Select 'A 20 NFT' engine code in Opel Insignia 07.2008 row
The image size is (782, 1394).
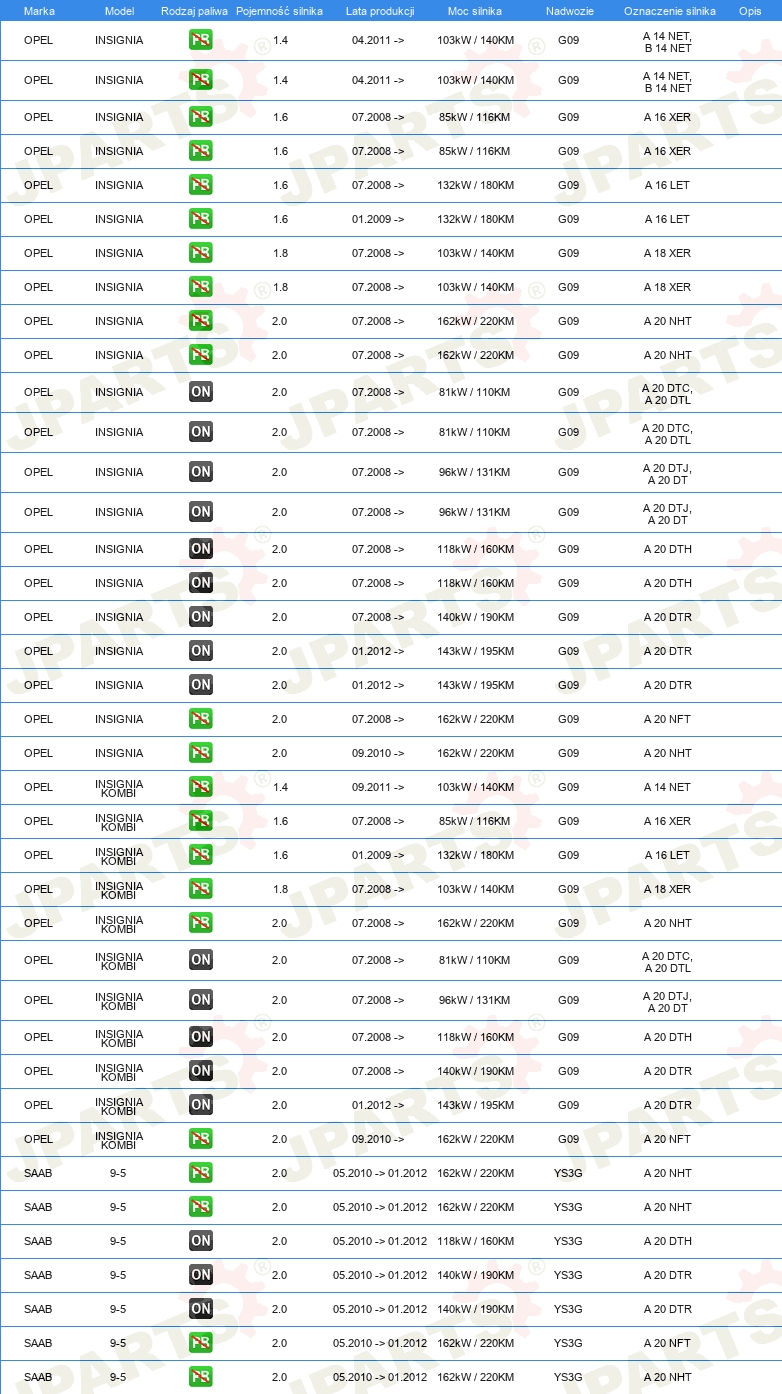pos(667,719)
